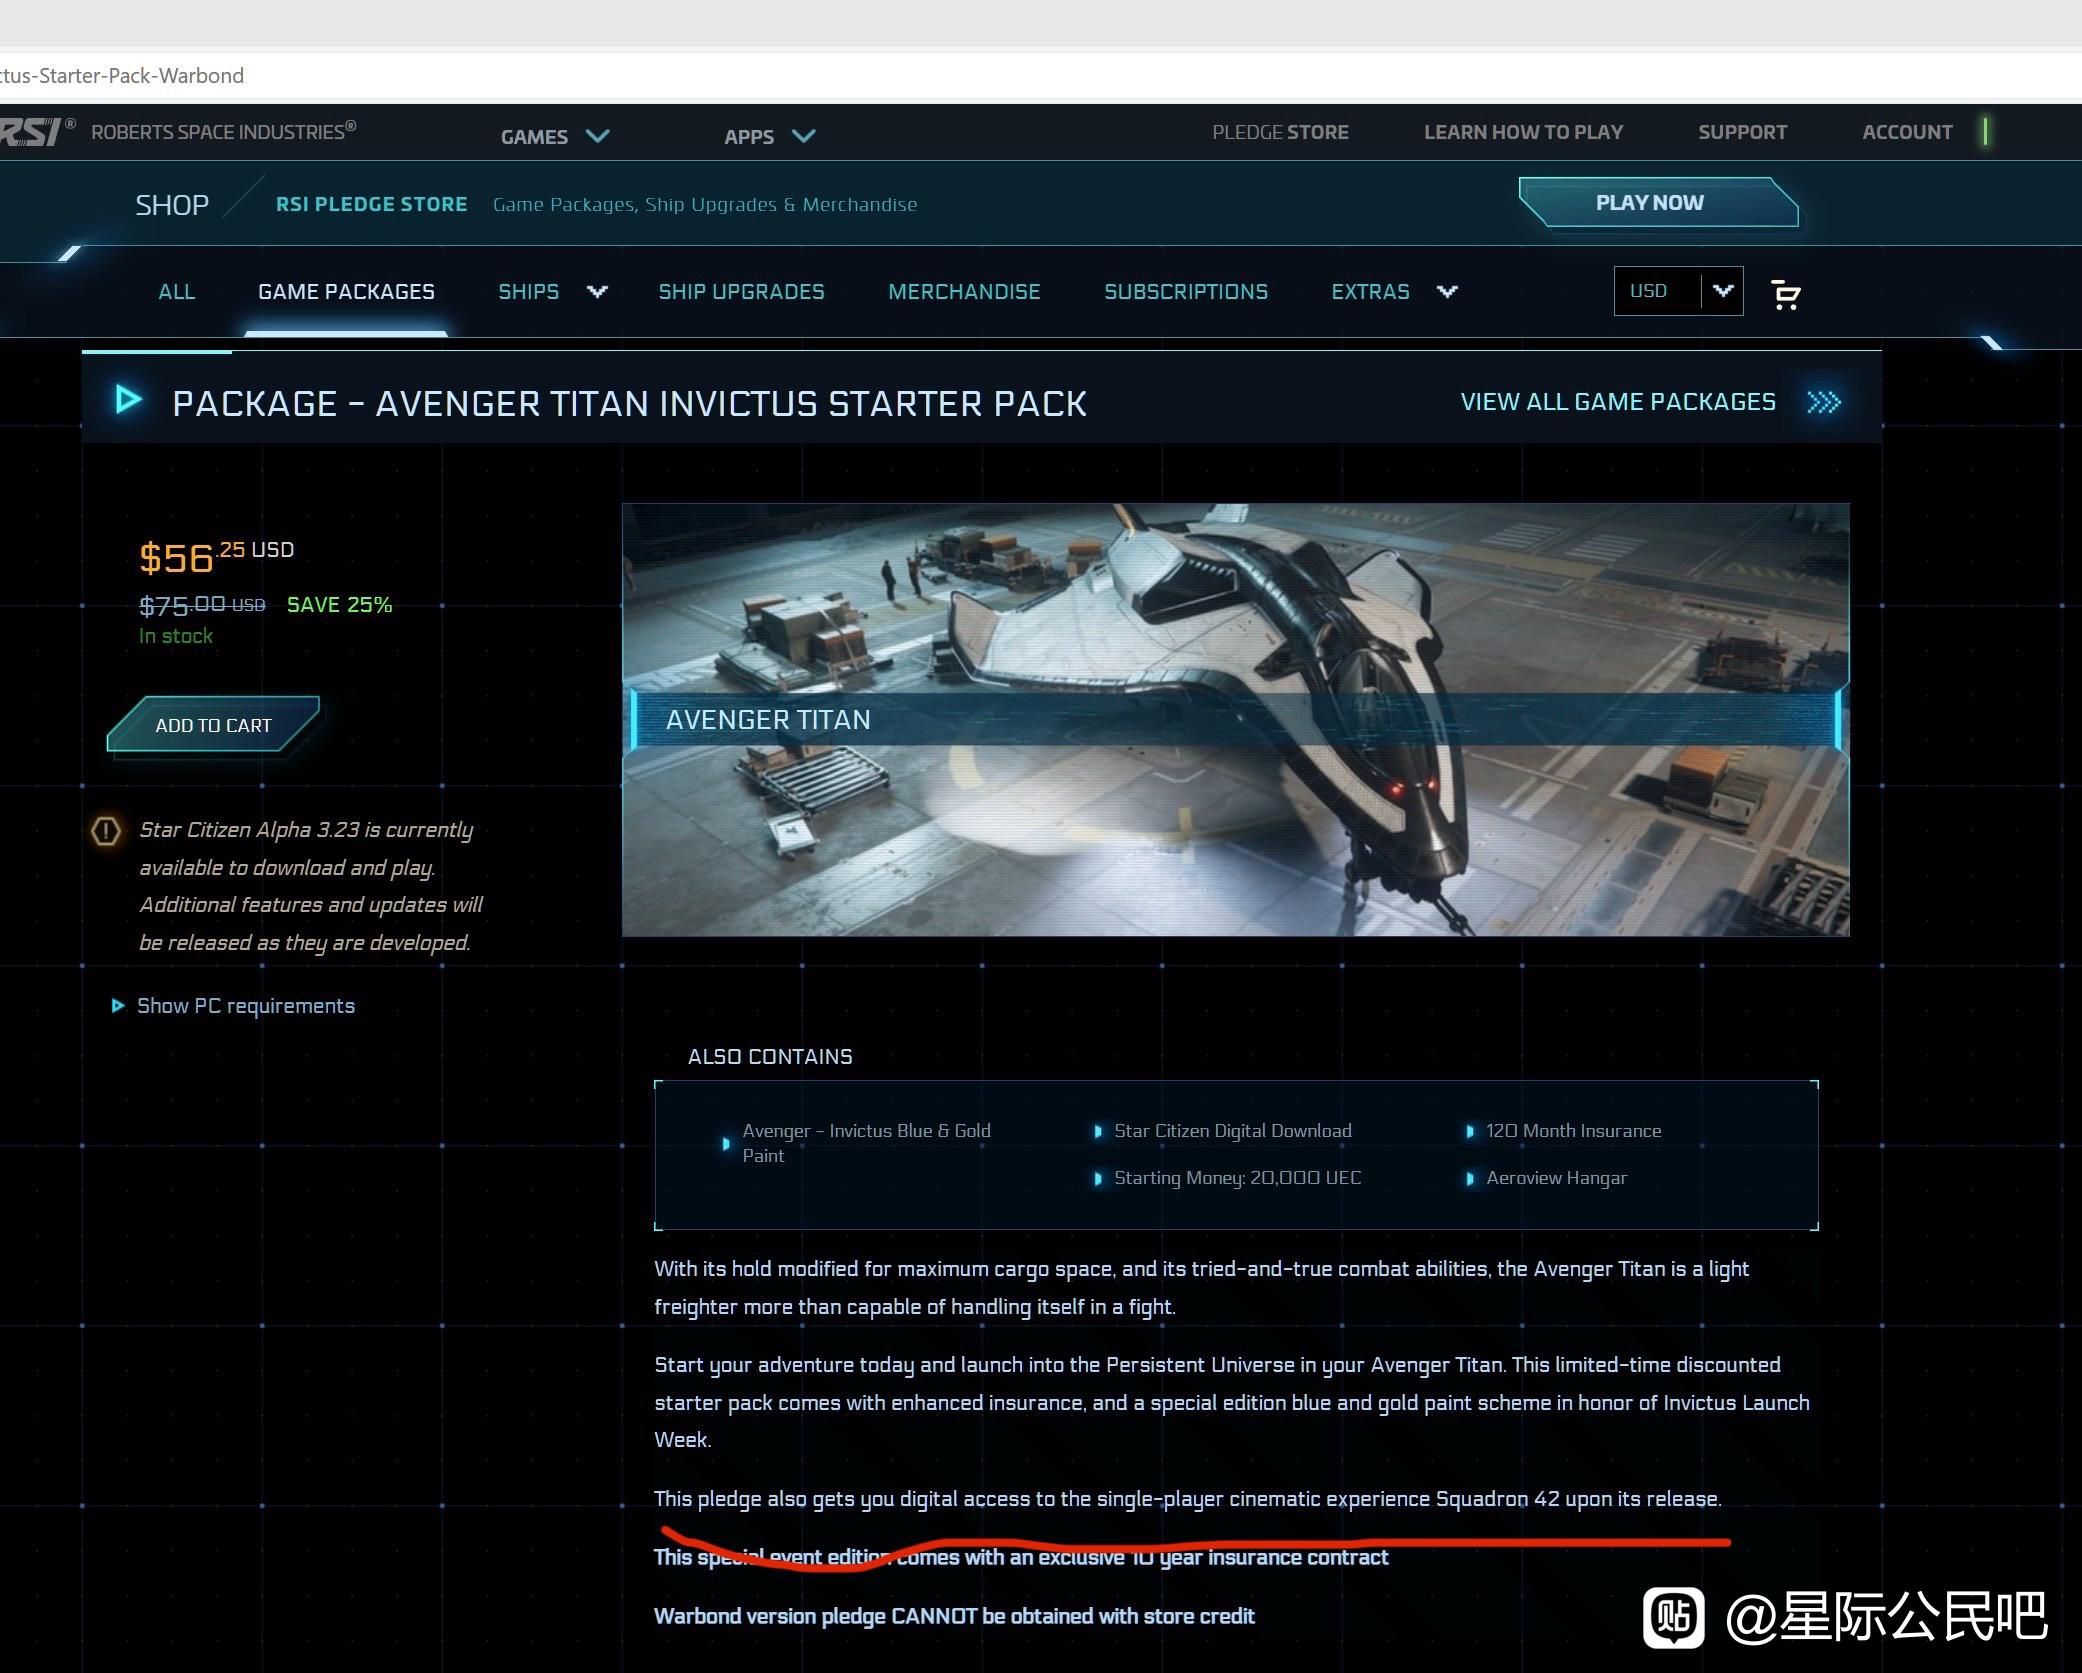
Task: Click the SAVE 25% label
Action: tap(339, 604)
